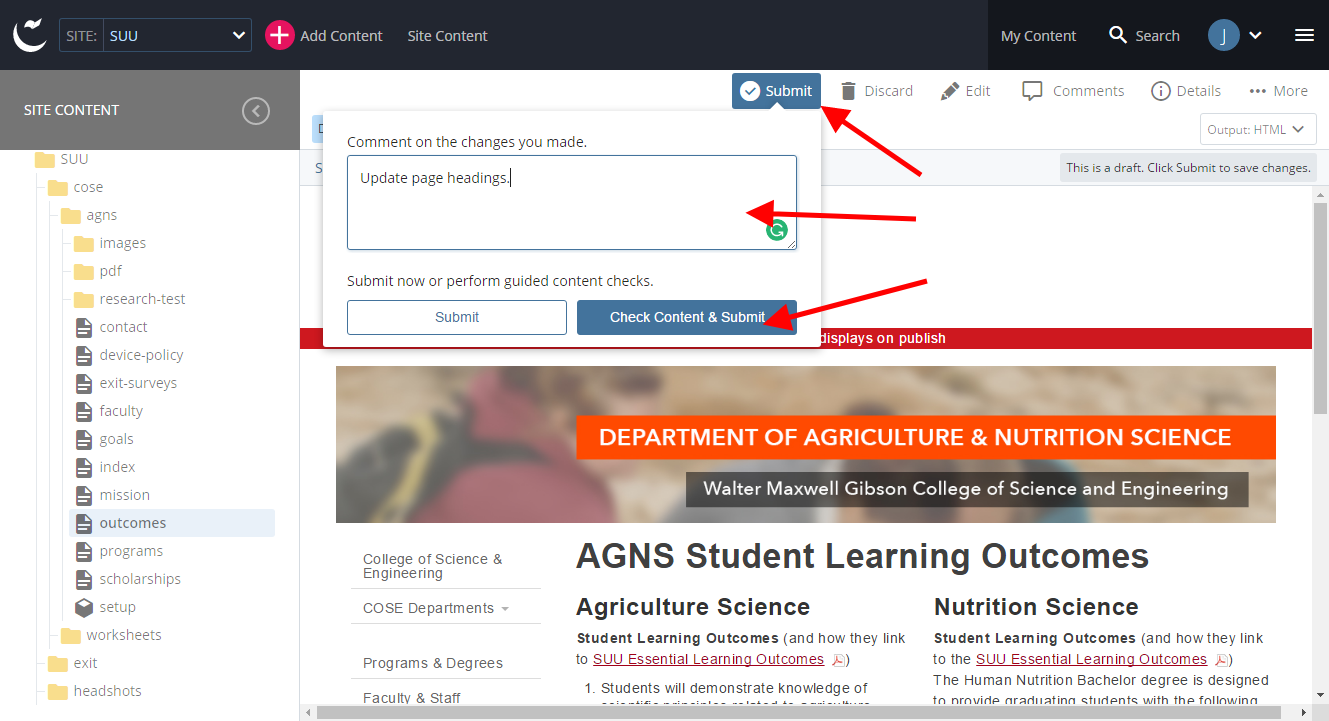Click the Cascade CMS logo icon
This screenshot has height=721, width=1329.
[x=30, y=35]
